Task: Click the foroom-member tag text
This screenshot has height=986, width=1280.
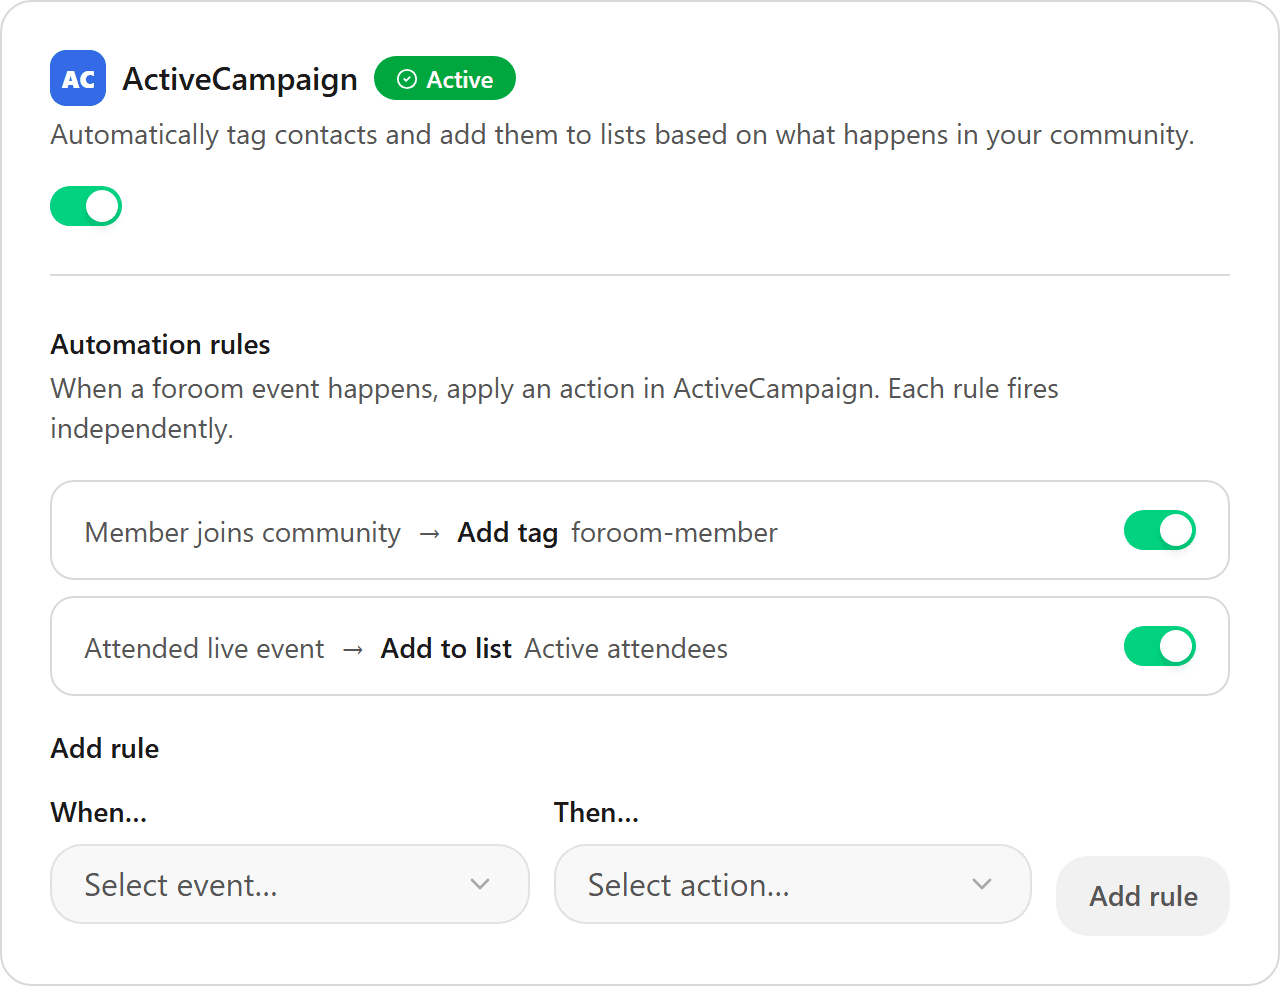Action: (x=674, y=532)
